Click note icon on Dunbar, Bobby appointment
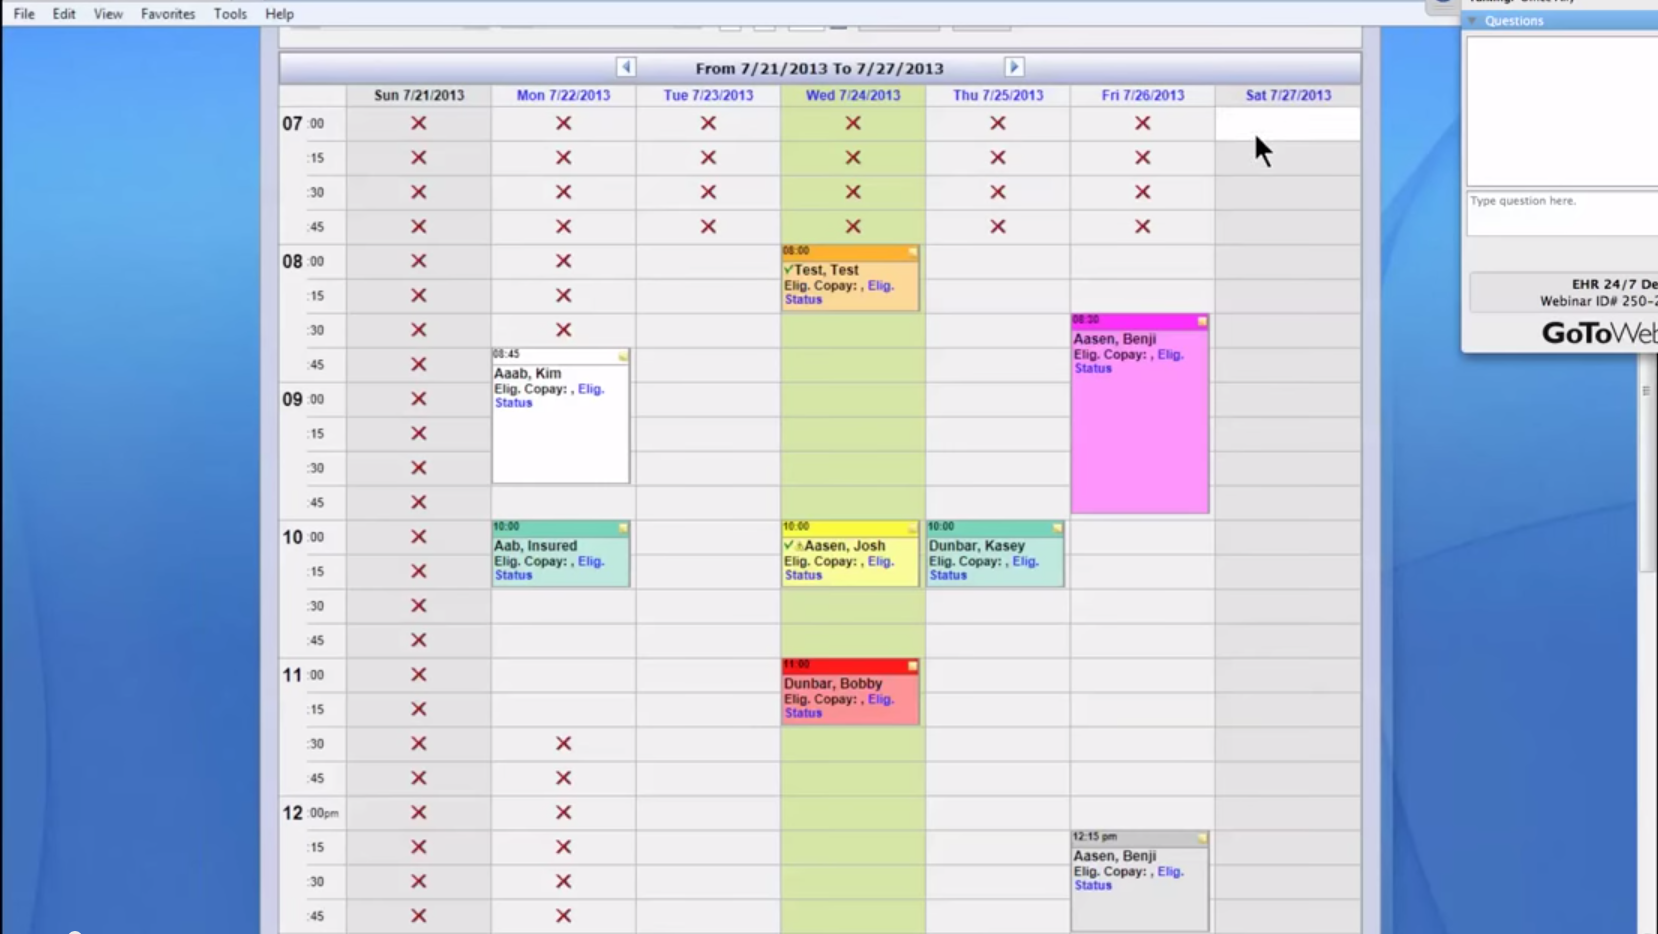1658x934 pixels. (x=912, y=666)
